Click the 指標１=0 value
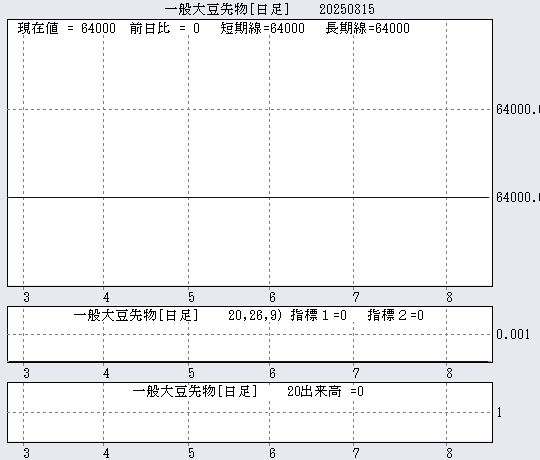This screenshot has height=460, width=540. point(319,315)
